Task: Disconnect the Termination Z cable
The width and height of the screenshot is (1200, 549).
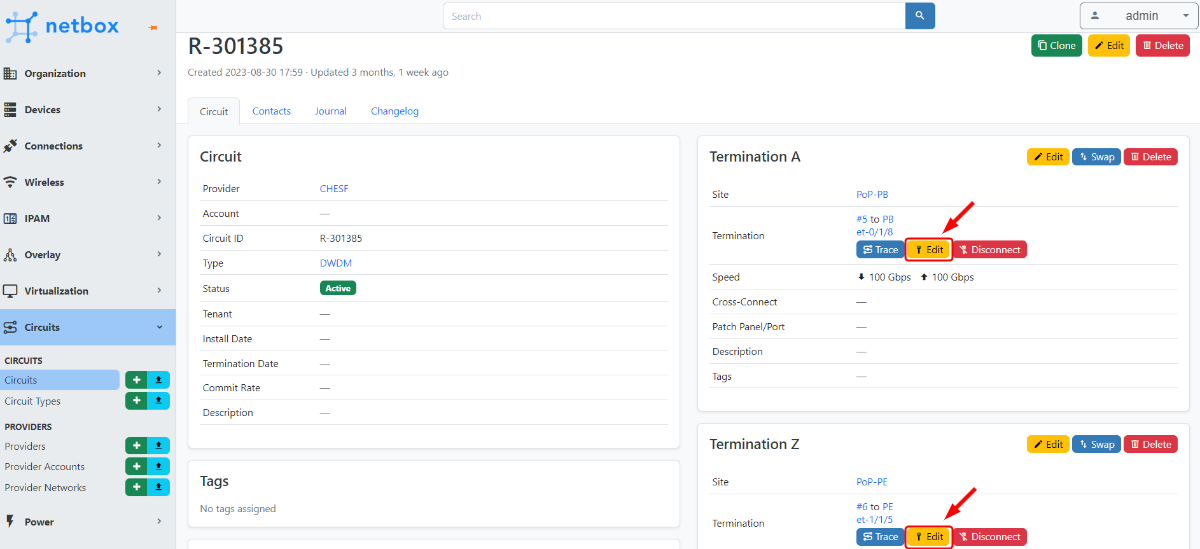Action: point(989,537)
